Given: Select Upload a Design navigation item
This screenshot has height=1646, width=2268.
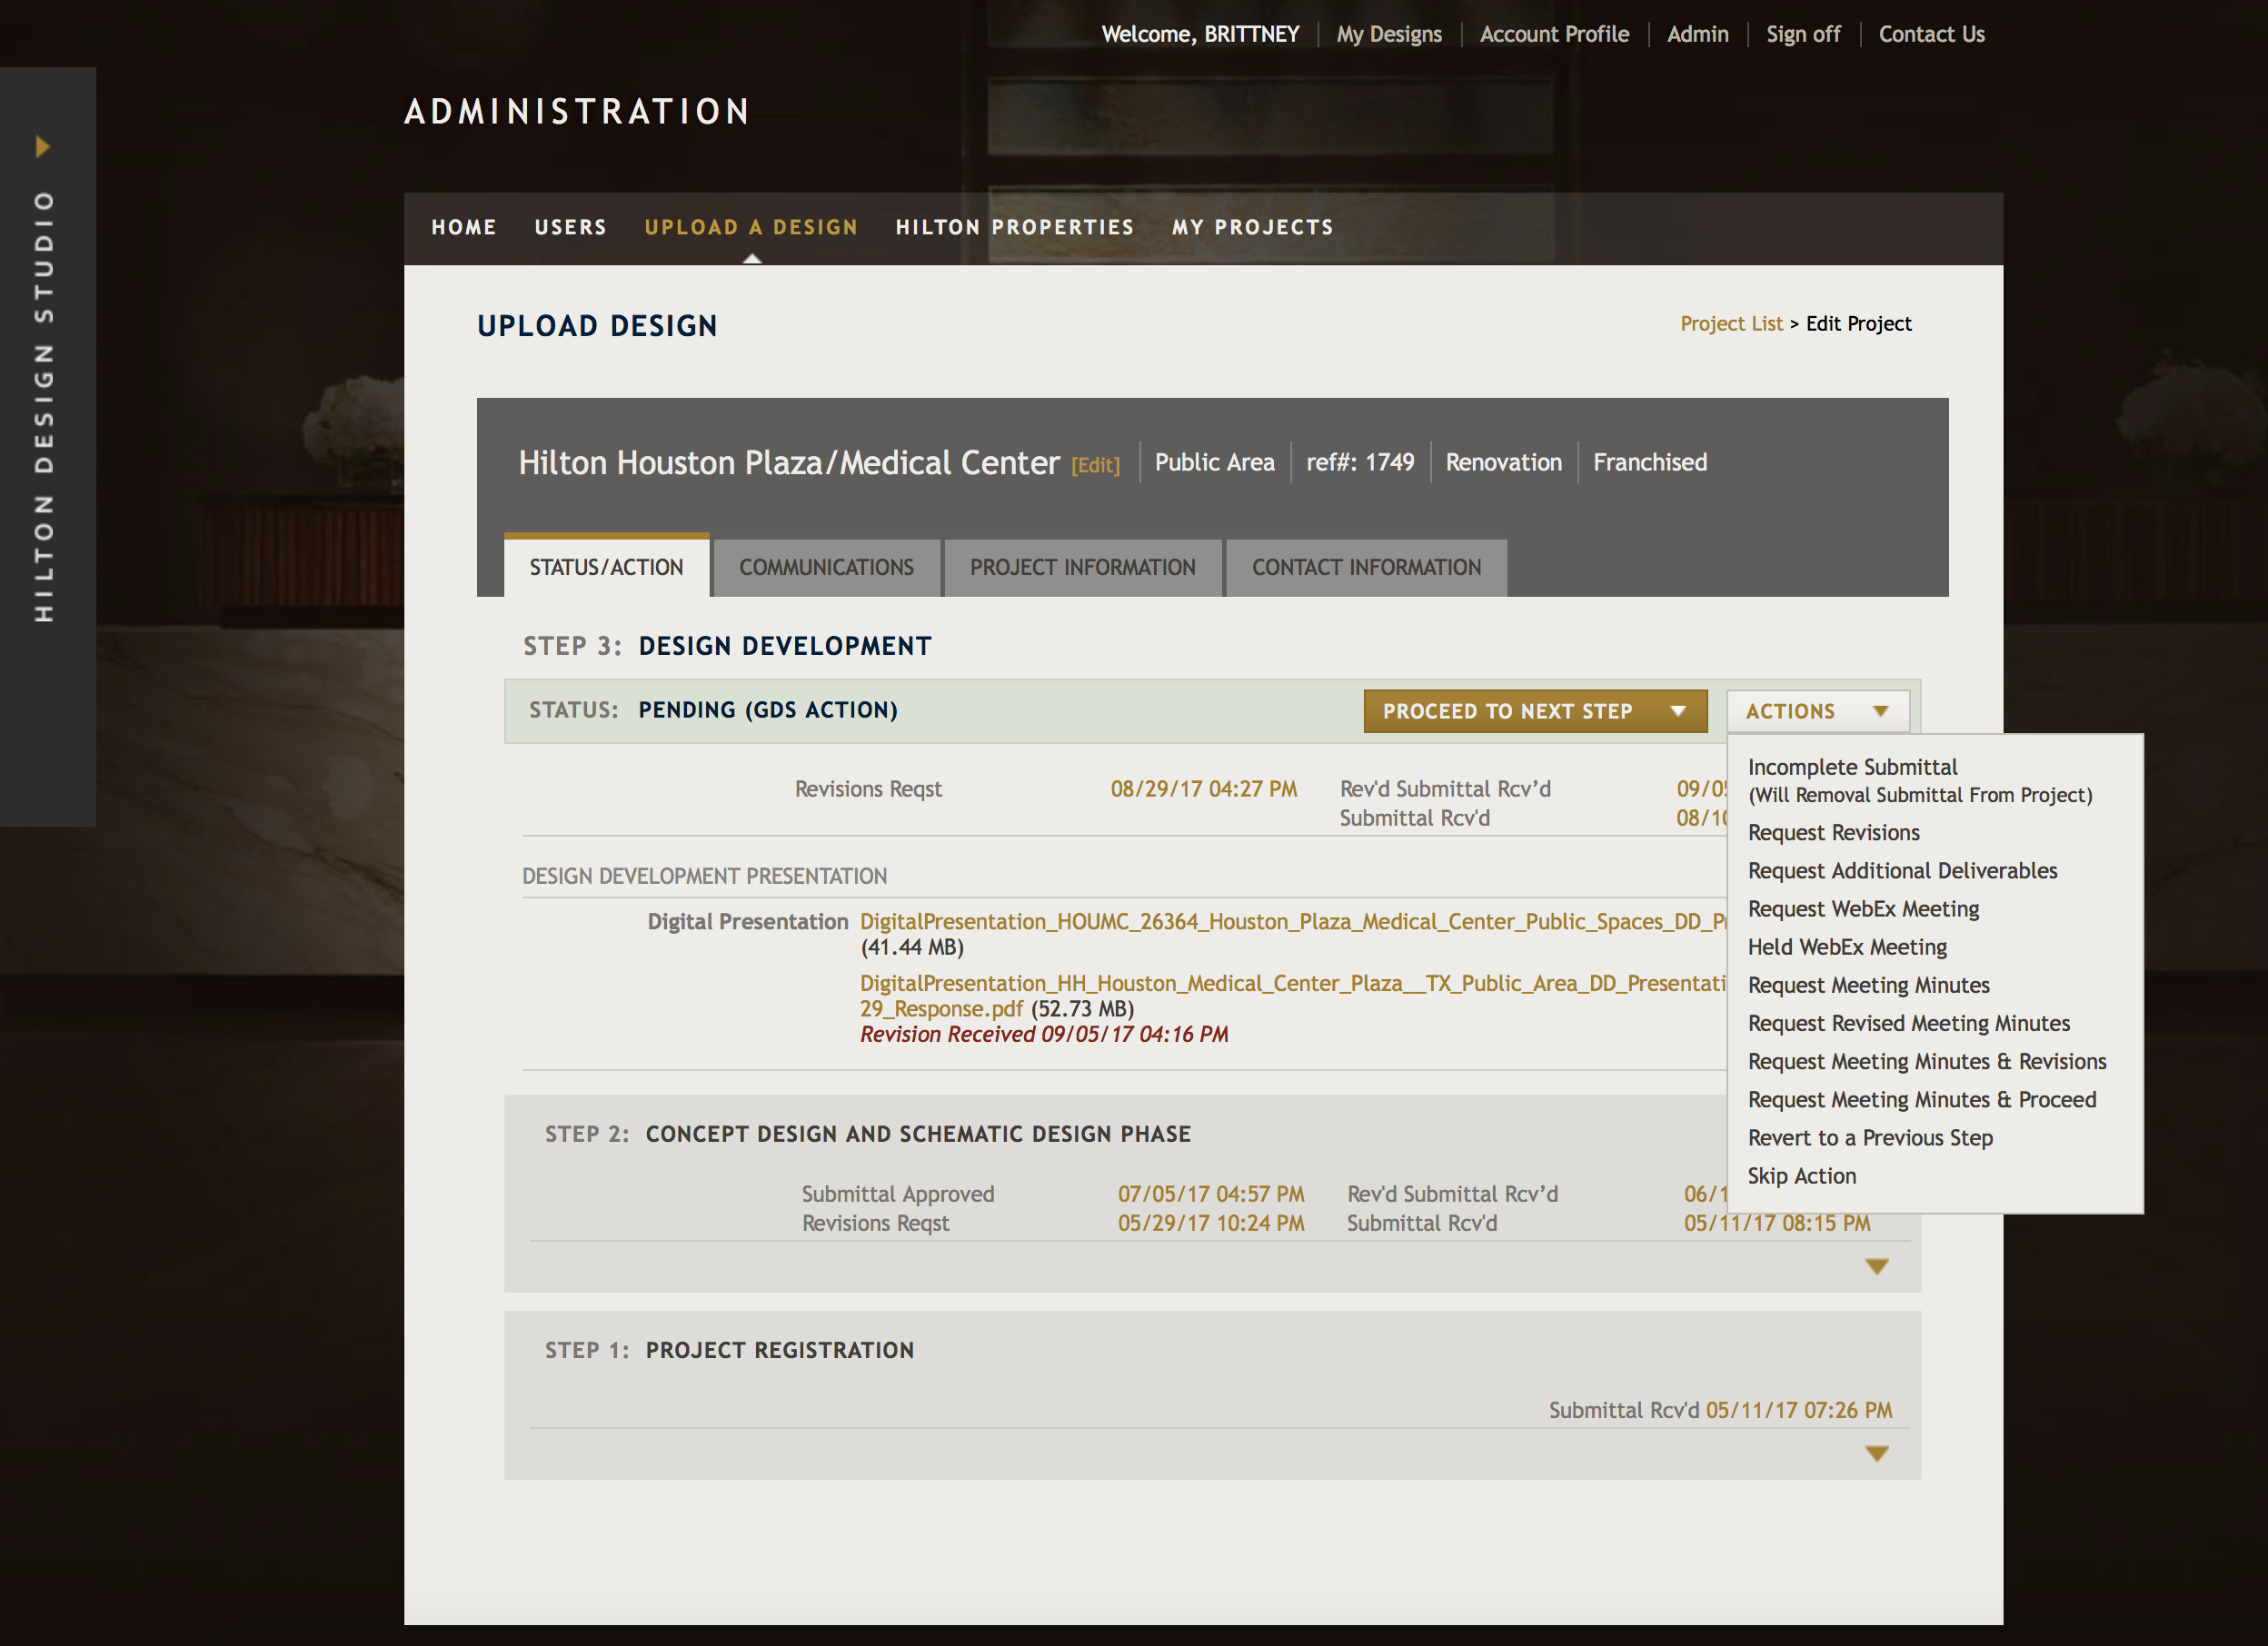Looking at the screenshot, I should [x=751, y=227].
